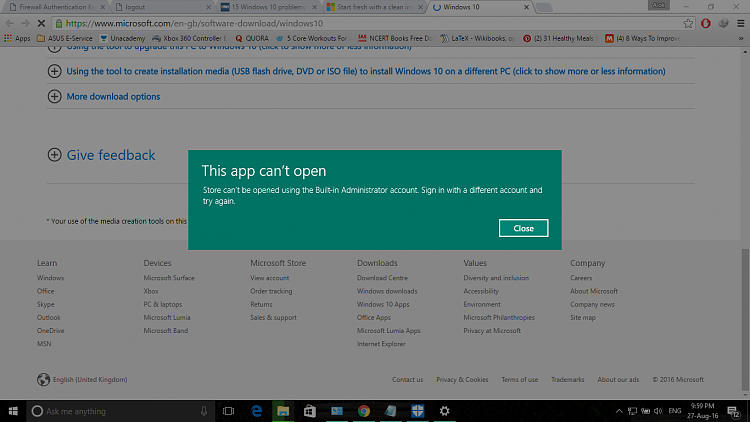750x422 pixels.
Task: Open 5 Core Workouts bookmark
Action: [x=312, y=38]
